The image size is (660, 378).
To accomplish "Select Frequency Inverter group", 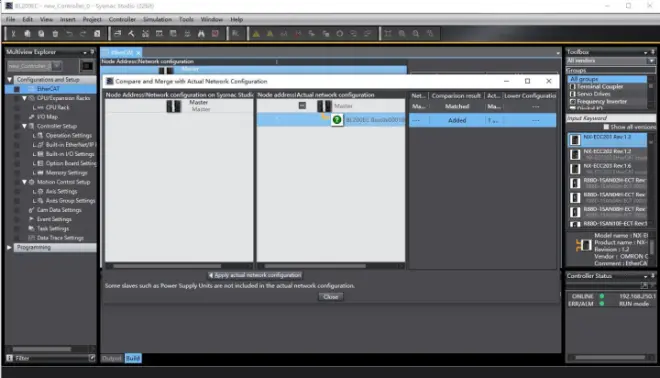I will (x=602, y=101).
